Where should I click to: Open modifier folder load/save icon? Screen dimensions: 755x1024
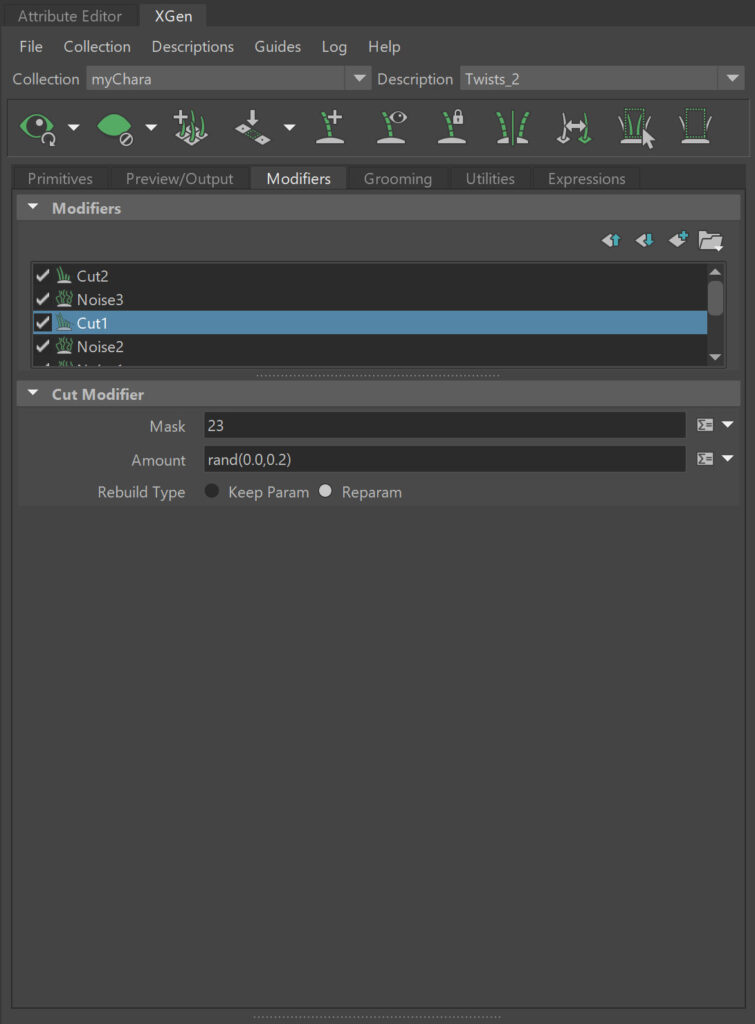711,241
